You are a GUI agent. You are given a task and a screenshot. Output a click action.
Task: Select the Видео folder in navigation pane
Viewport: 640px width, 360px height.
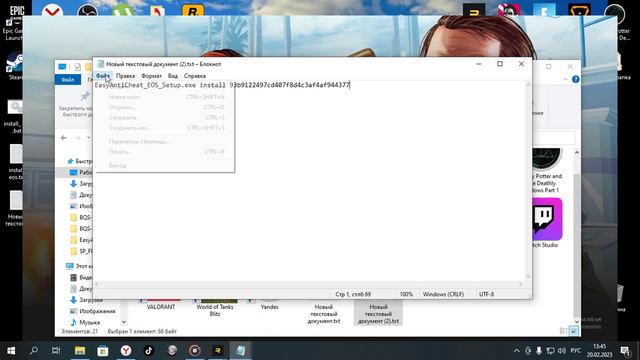click(81, 278)
